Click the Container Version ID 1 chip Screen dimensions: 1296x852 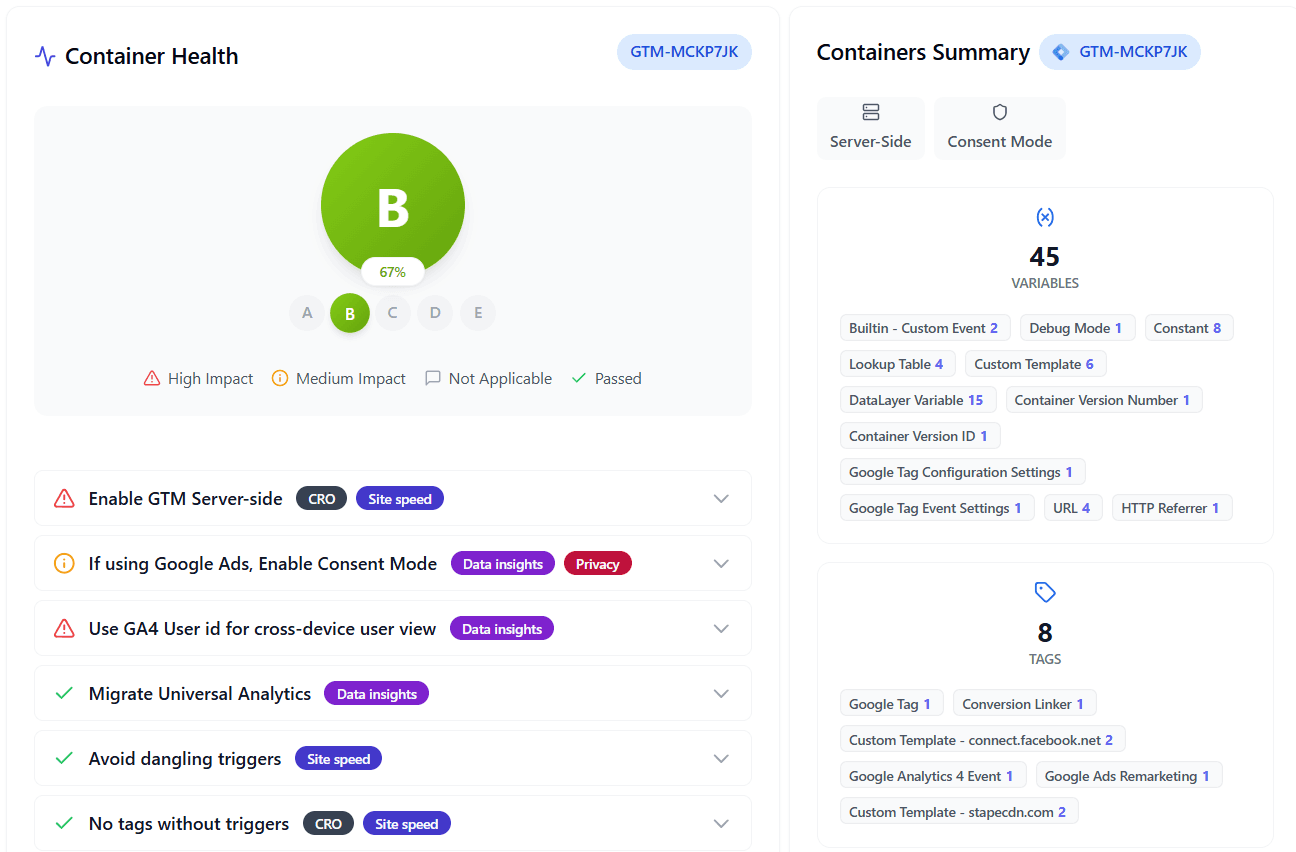click(x=919, y=436)
